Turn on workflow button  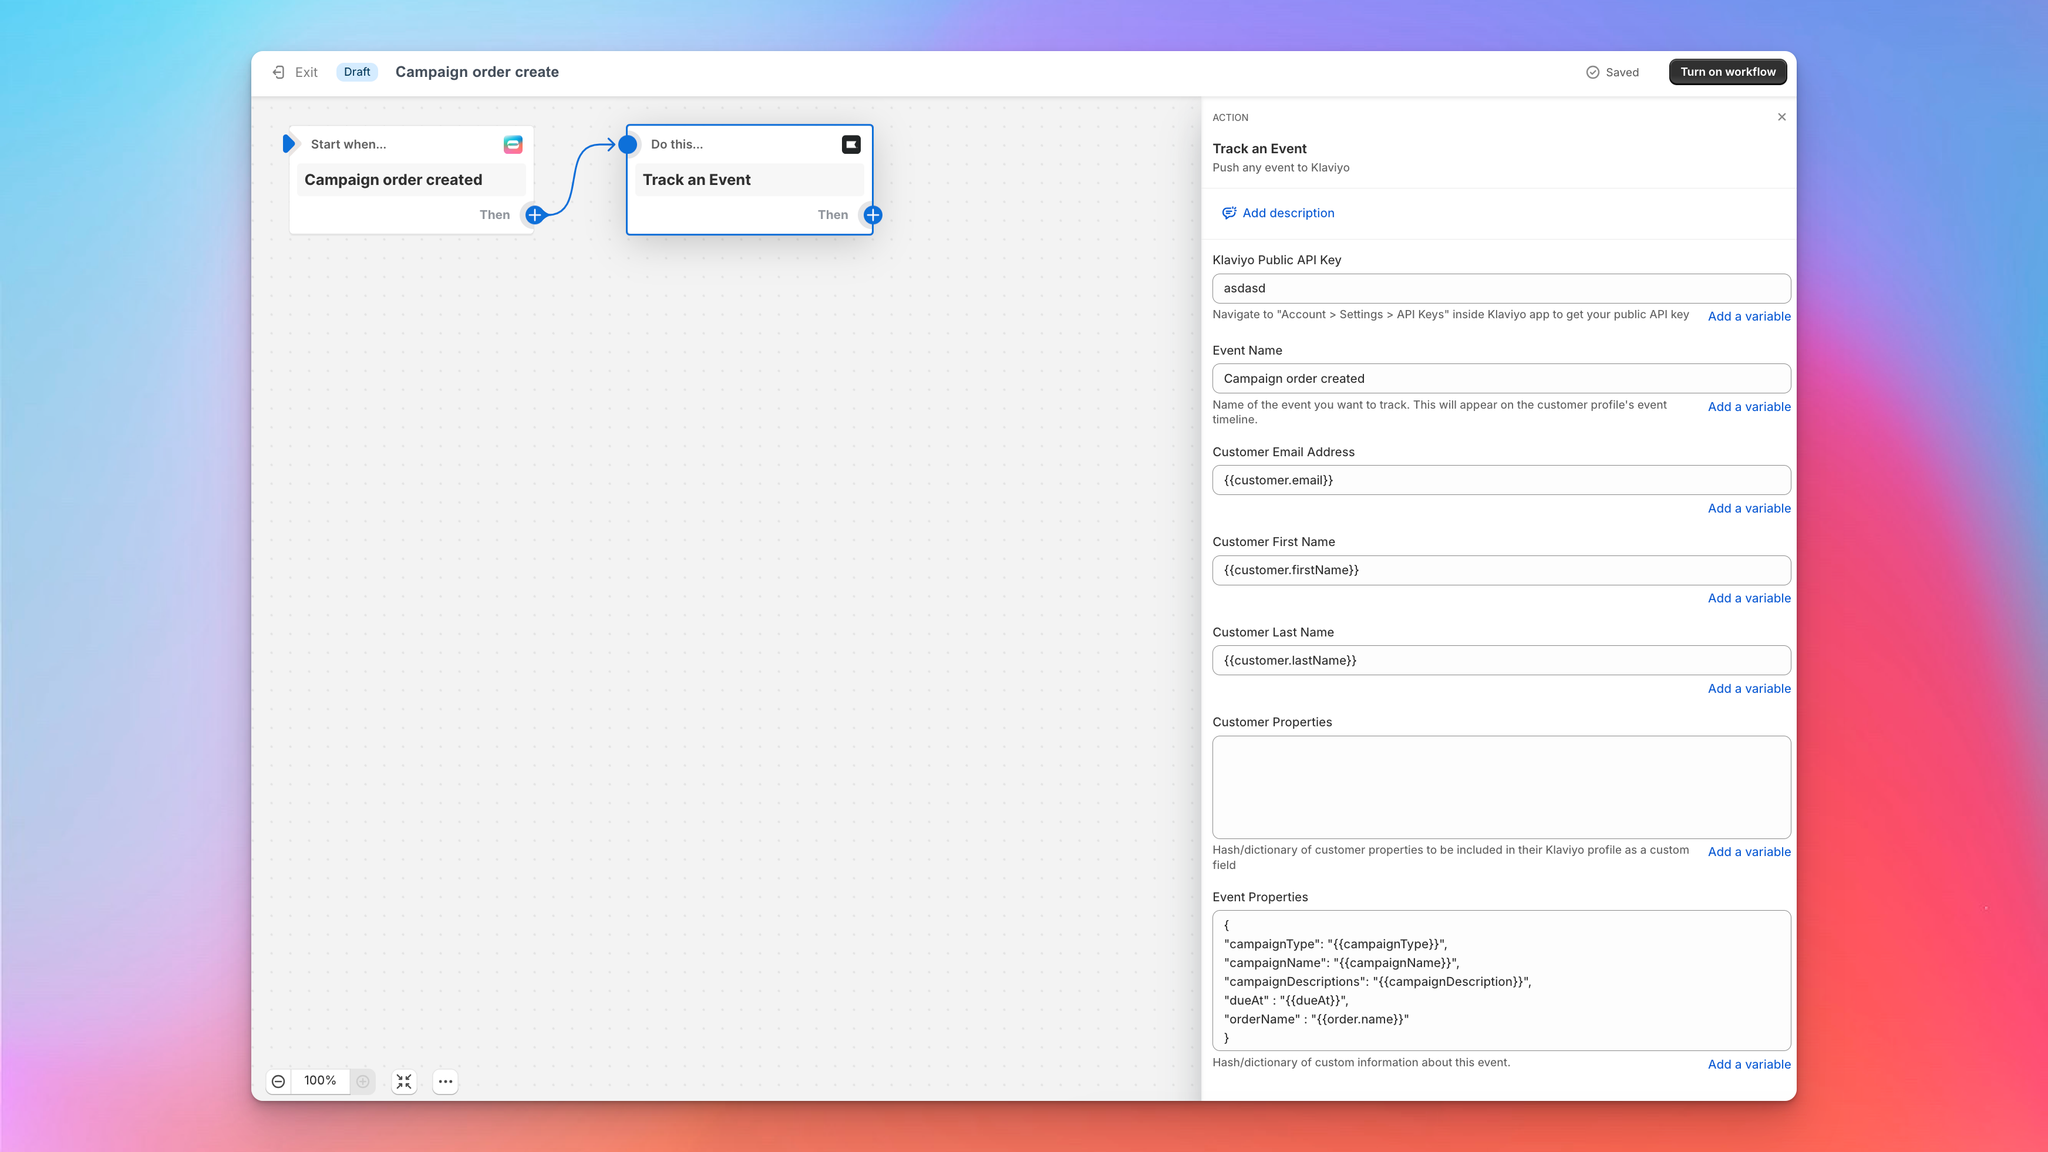tap(1728, 72)
